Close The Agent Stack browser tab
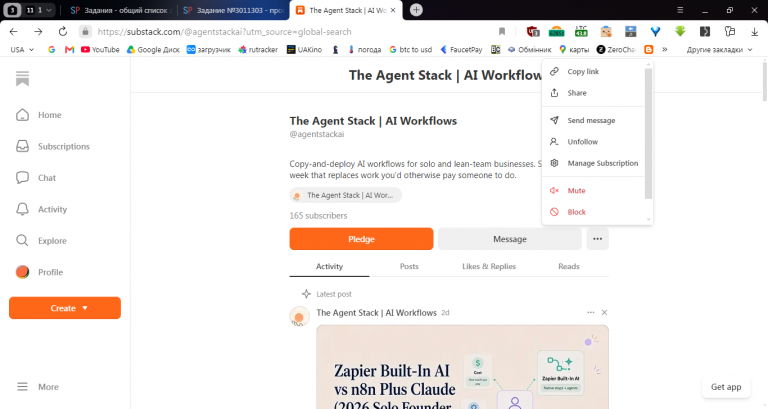This screenshot has height=409, width=768. click(x=393, y=10)
